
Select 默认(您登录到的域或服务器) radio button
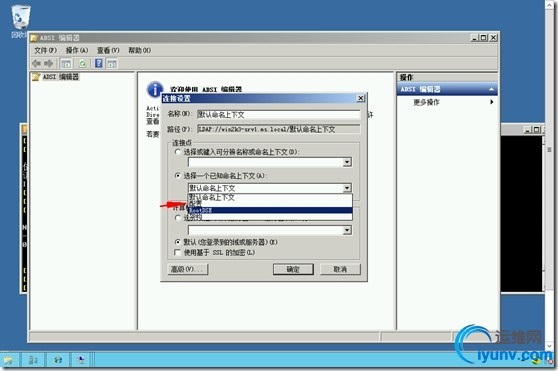pyautogui.click(x=178, y=242)
